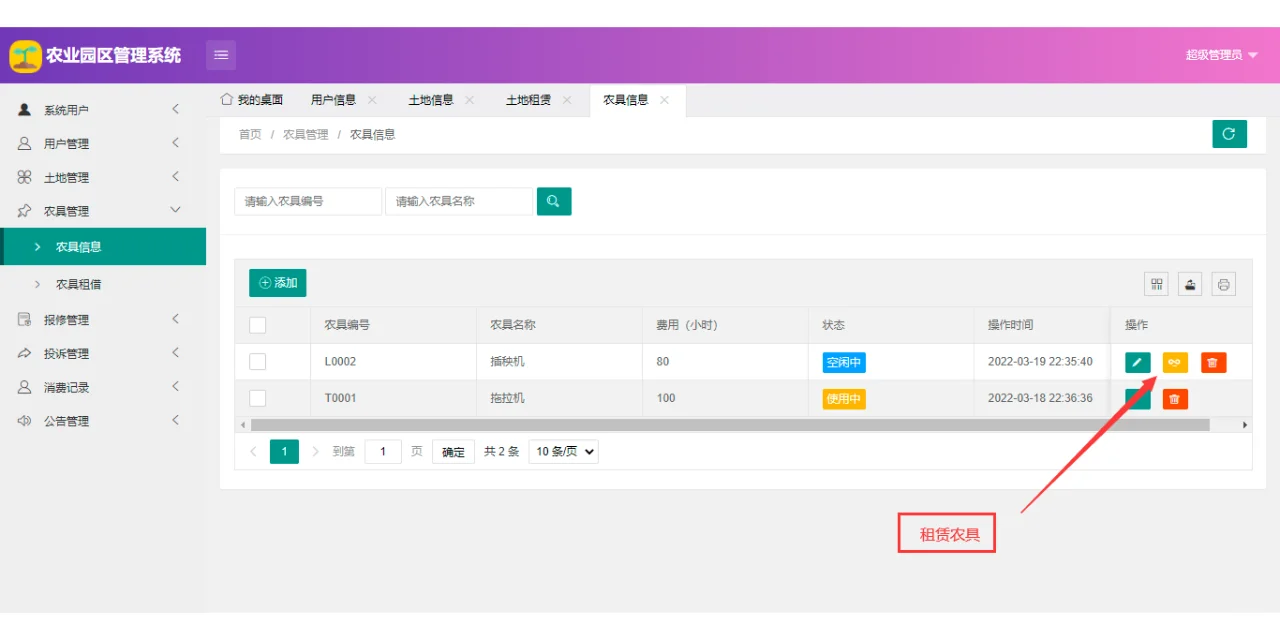Go to the next page arrow
This screenshot has height=640, width=1280.
tap(316, 452)
